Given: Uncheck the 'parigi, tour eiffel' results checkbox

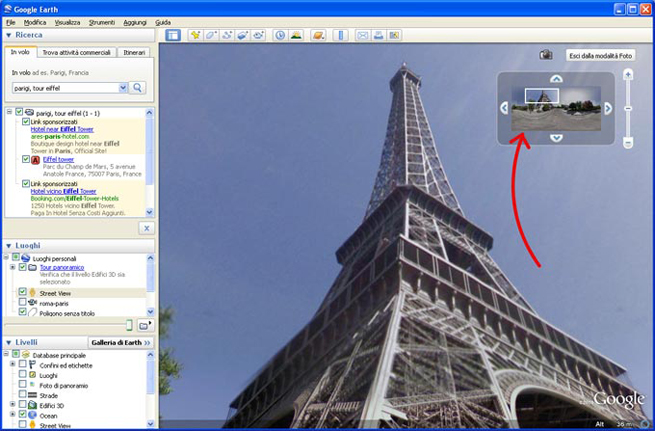Looking at the screenshot, I should [19, 112].
